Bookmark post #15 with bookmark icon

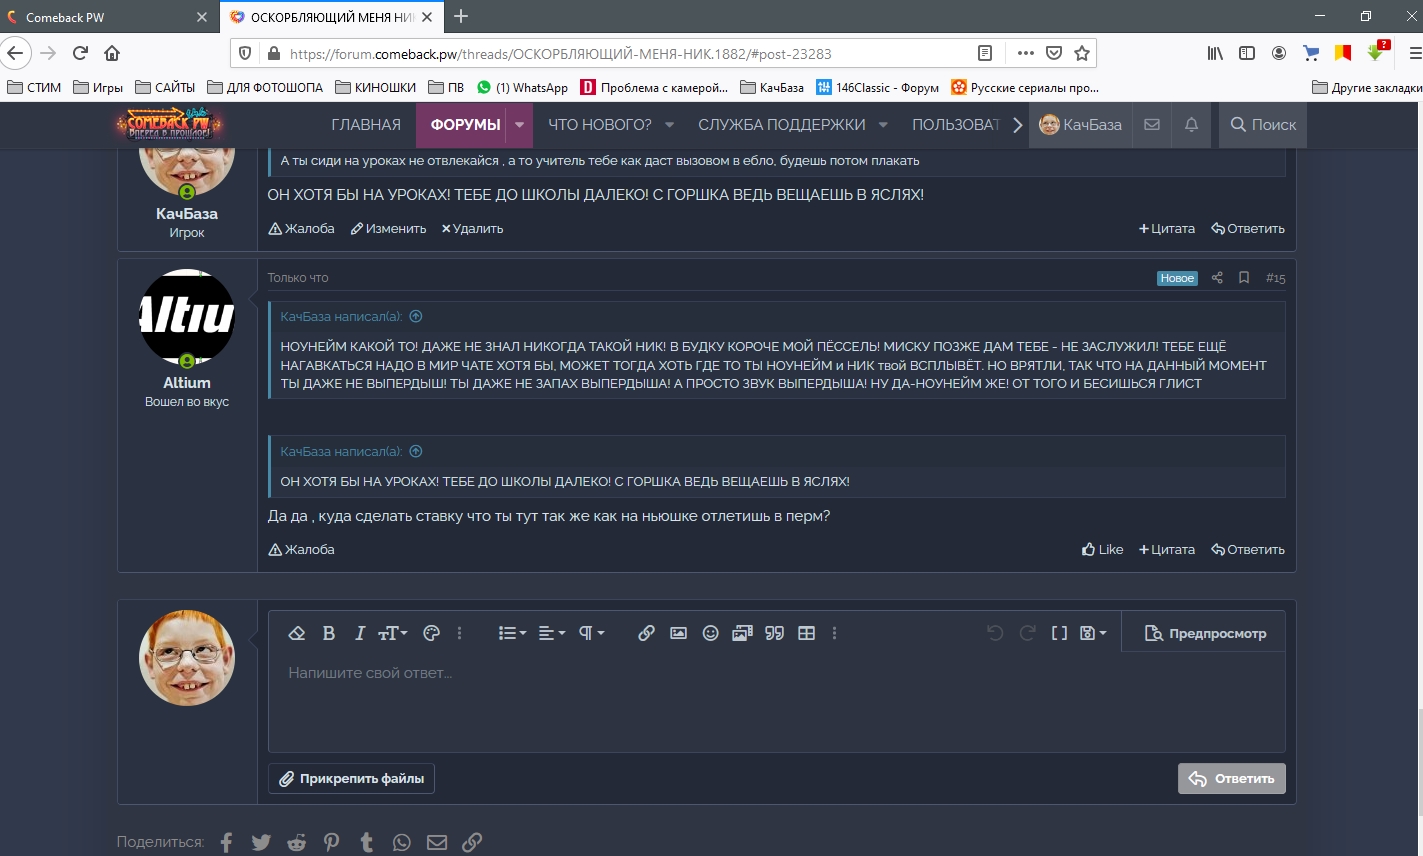coord(1244,278)
